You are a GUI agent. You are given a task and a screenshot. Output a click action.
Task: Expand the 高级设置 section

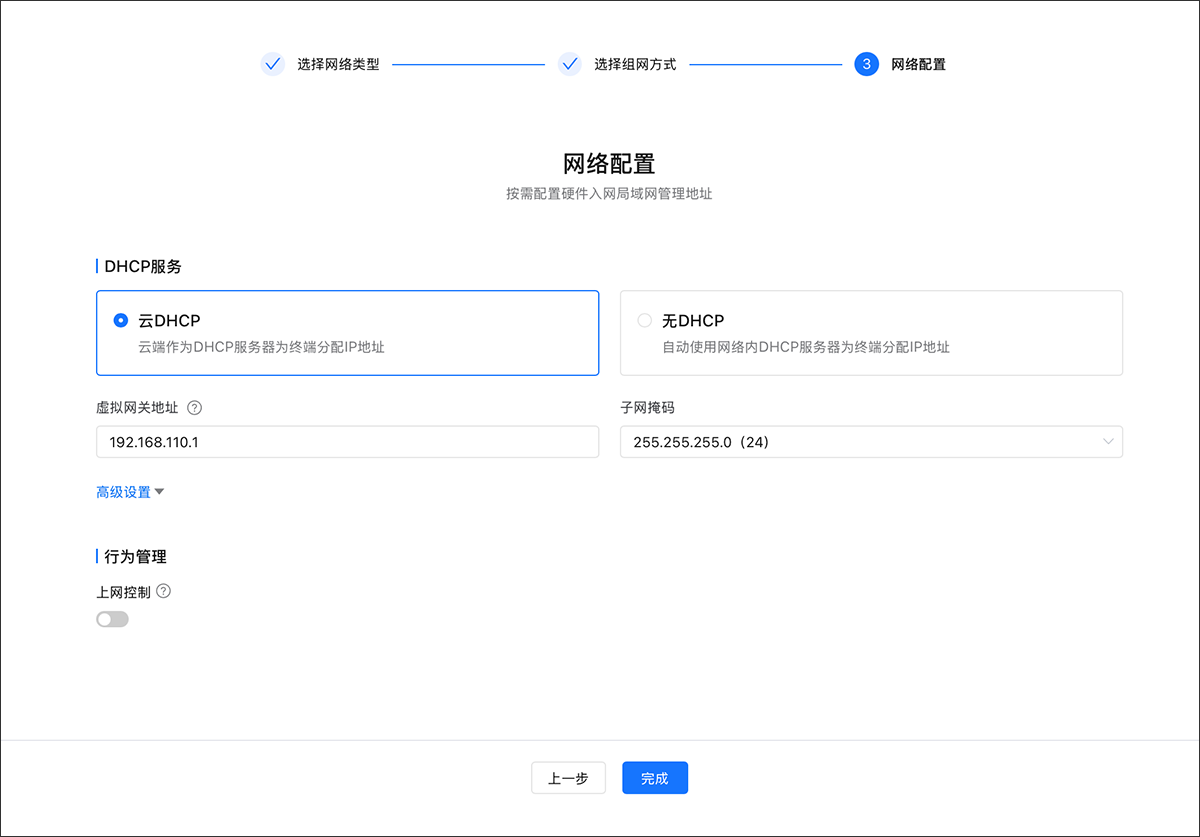click(123, 492)
